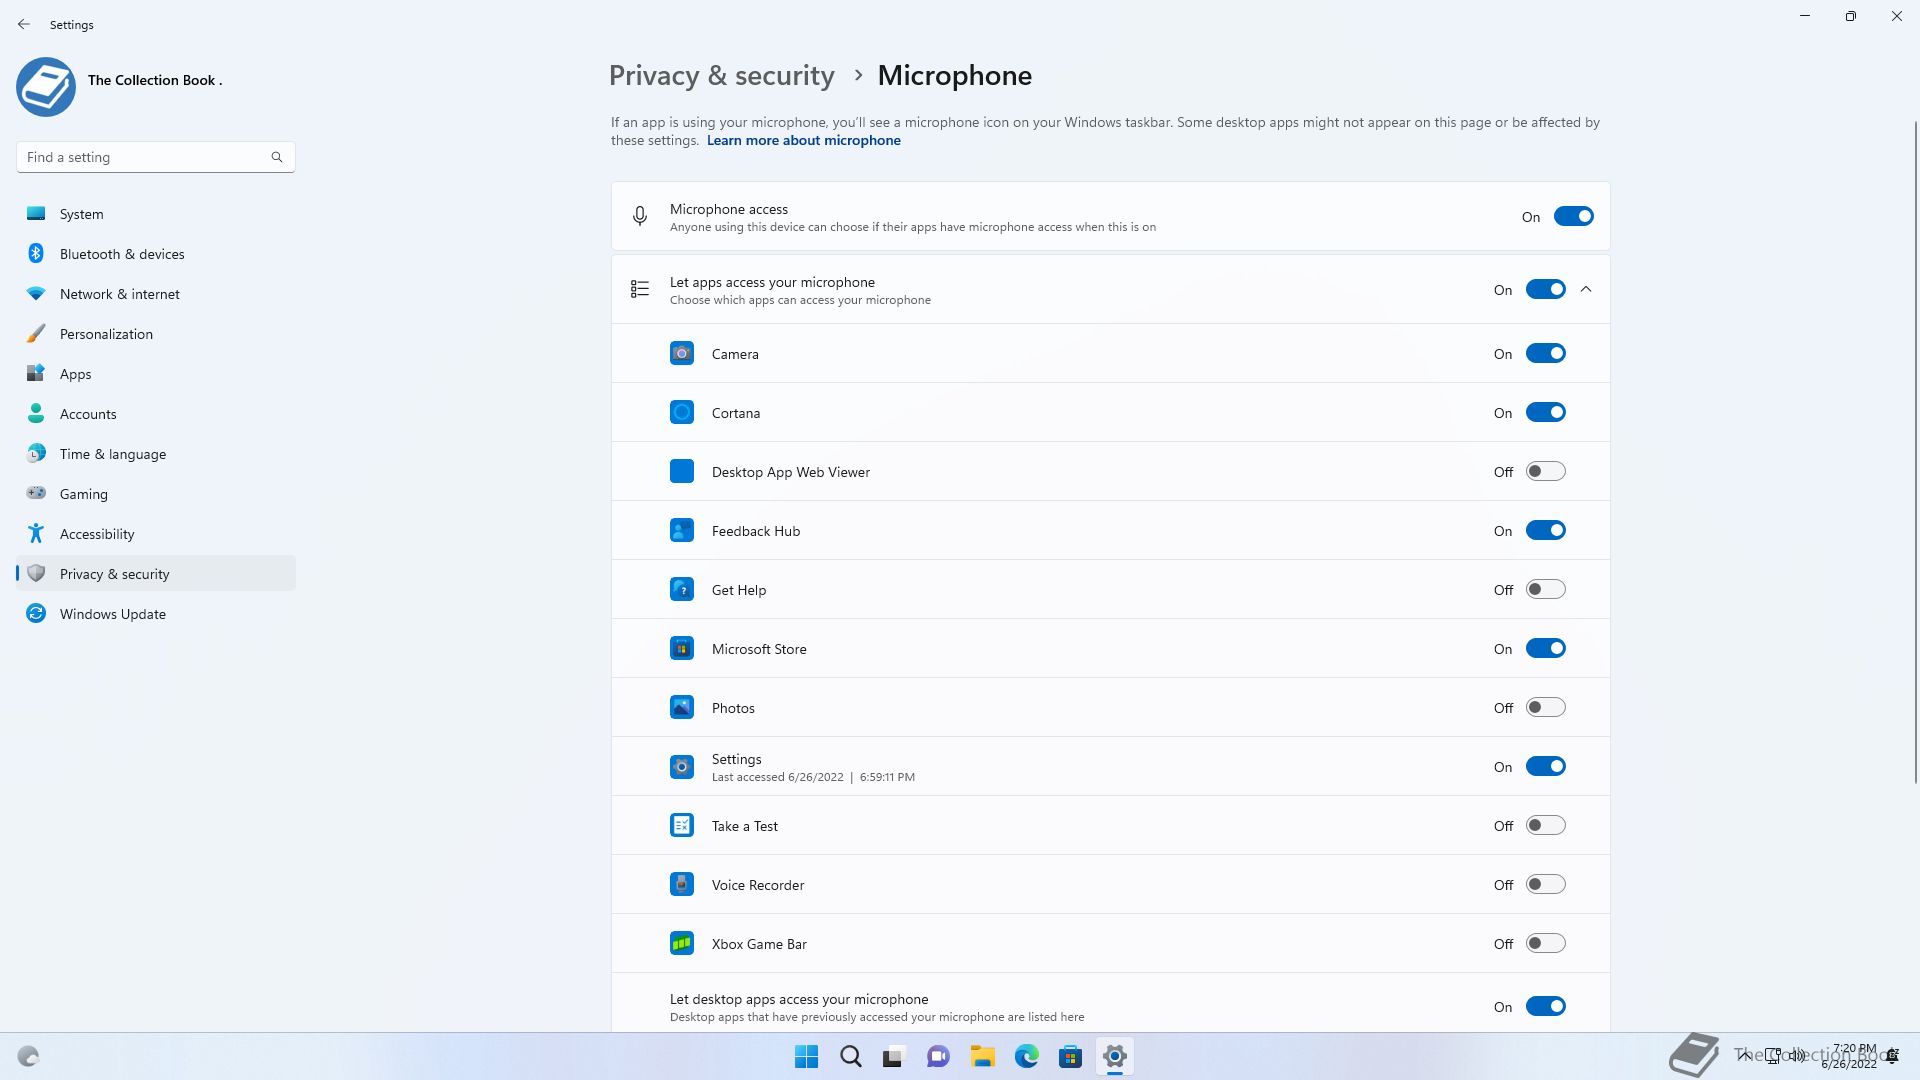
Task: Click the list icon beside Let apps access
Action: click(x=640, y=290)
